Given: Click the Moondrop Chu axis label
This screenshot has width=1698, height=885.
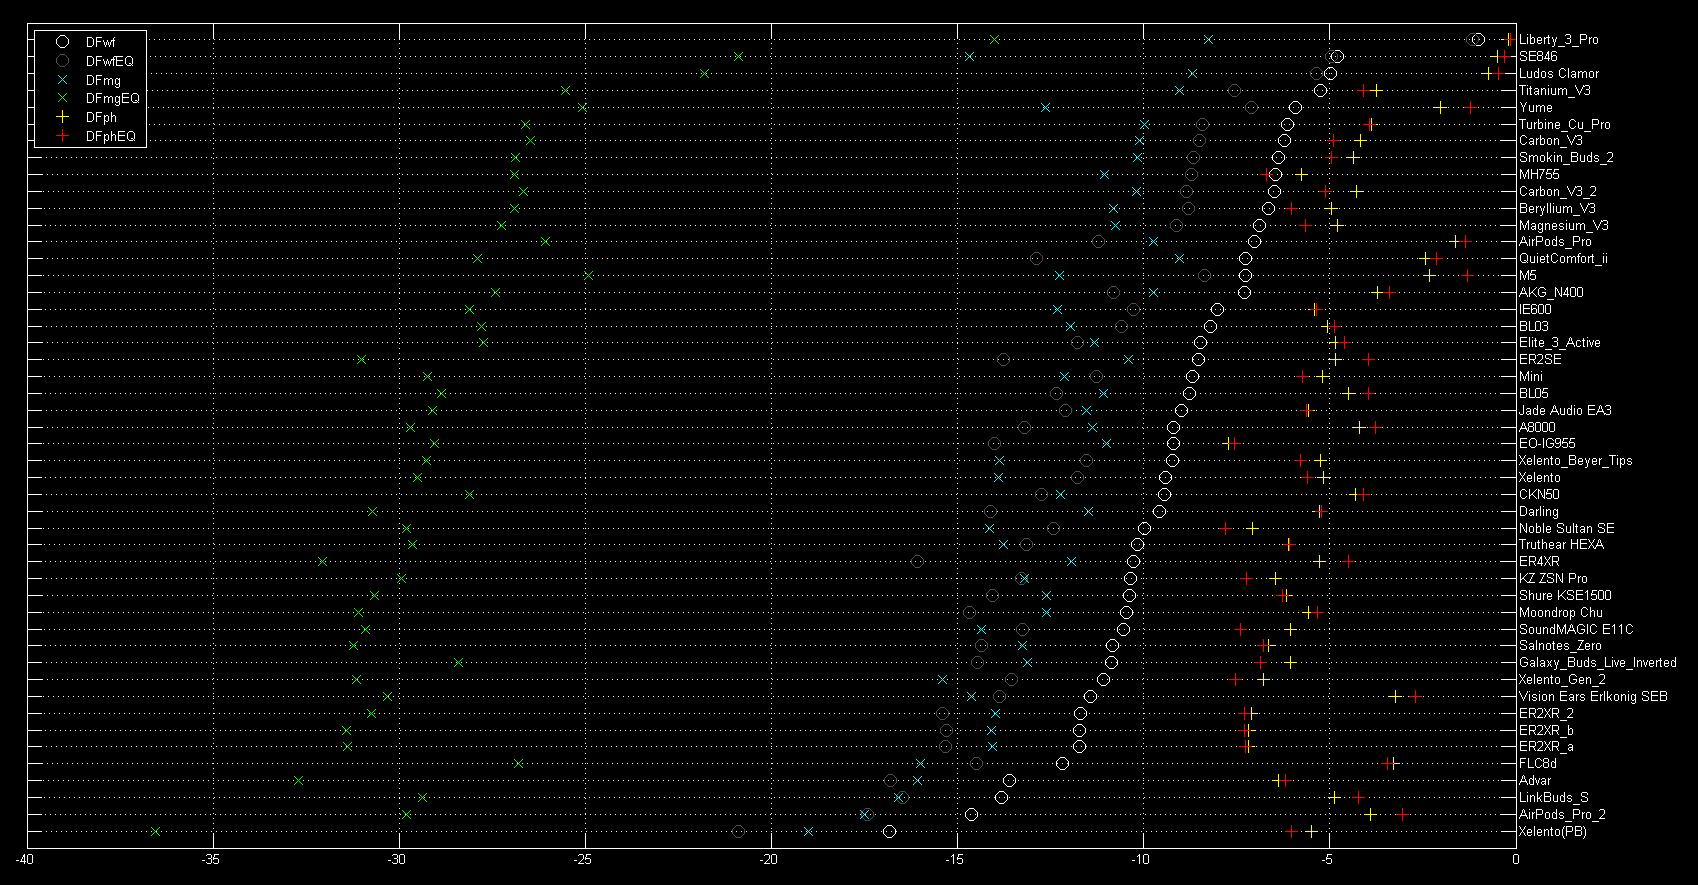Looking at the screenshot, I should point(1560,612).
